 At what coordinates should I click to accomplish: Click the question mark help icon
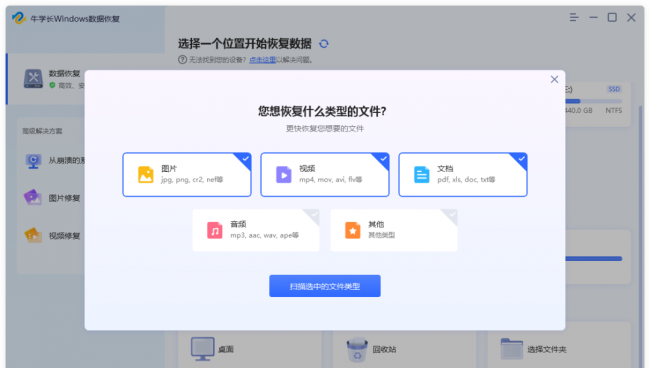[x=182, y=60]
